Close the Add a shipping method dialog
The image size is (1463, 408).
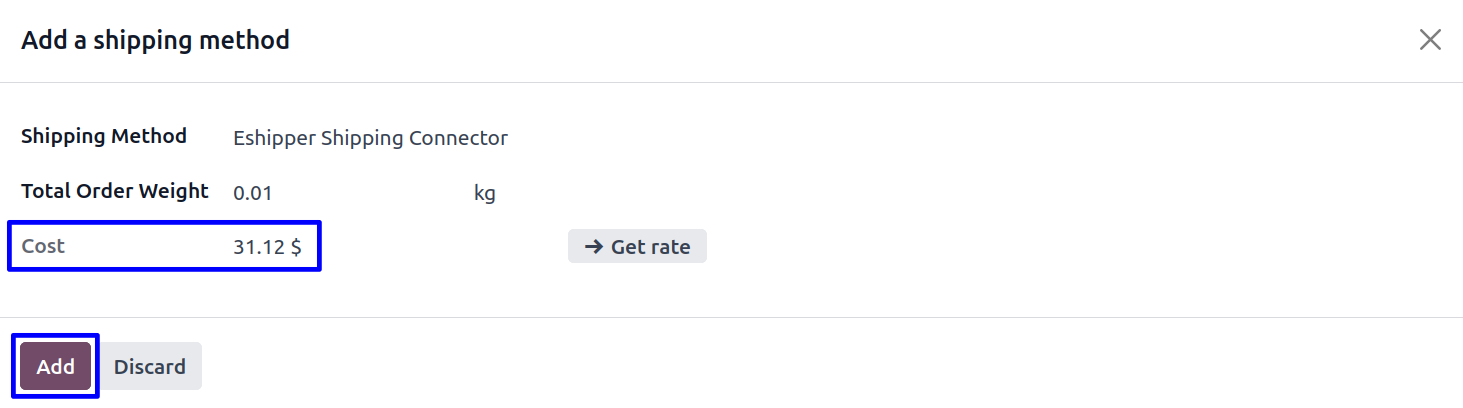tap(1430, 40)
